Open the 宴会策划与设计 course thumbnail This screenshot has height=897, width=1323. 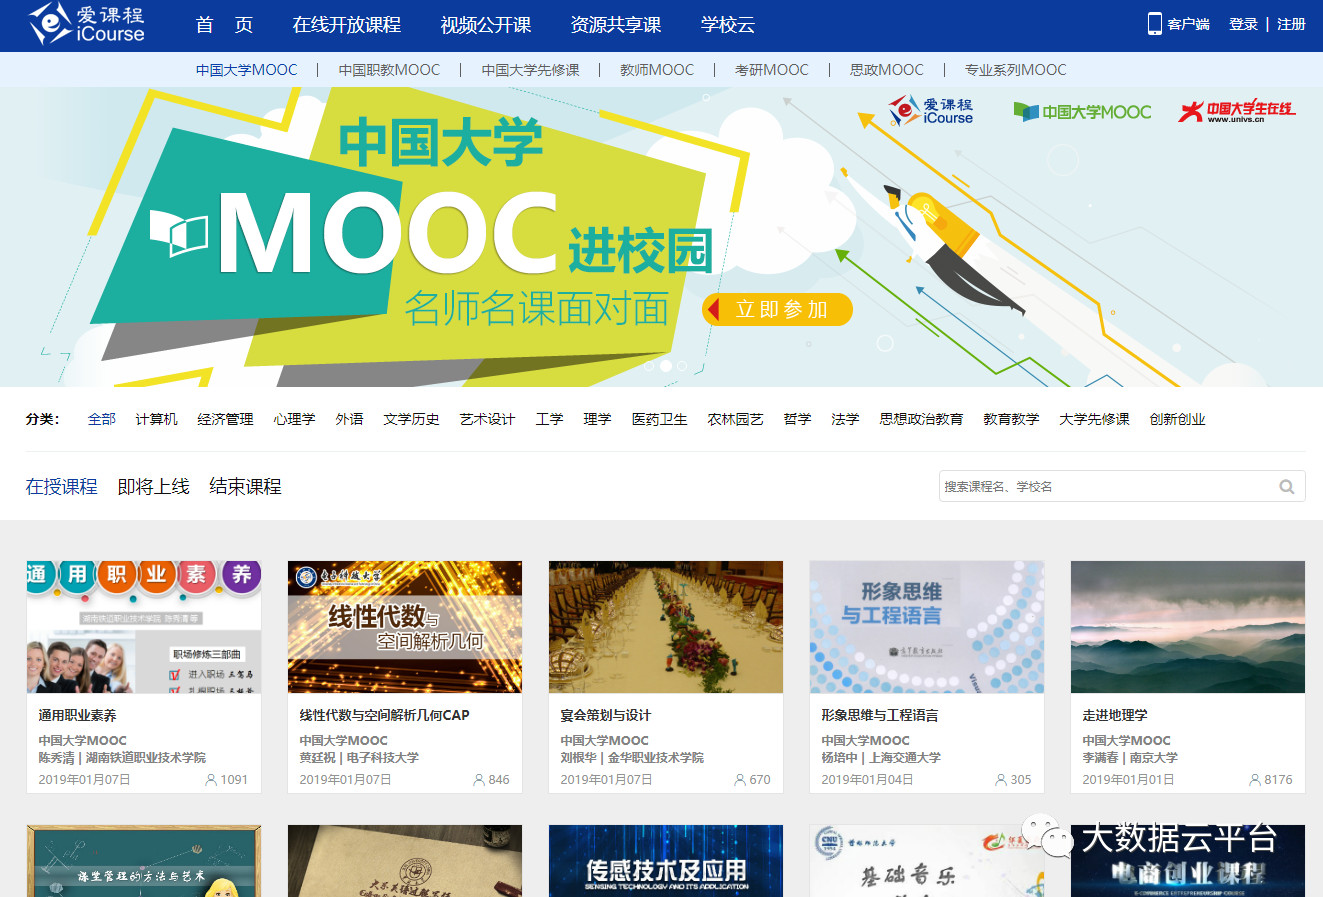[665, 627]
